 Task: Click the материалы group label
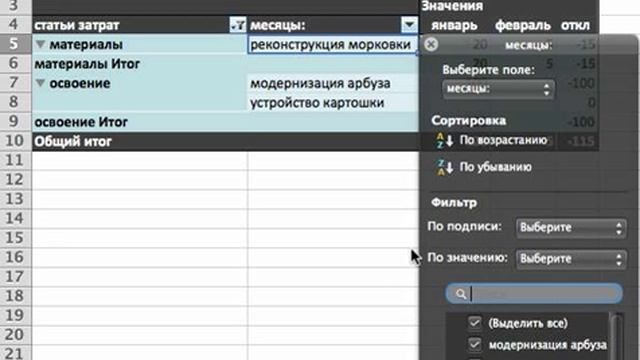tap(86, 44)
